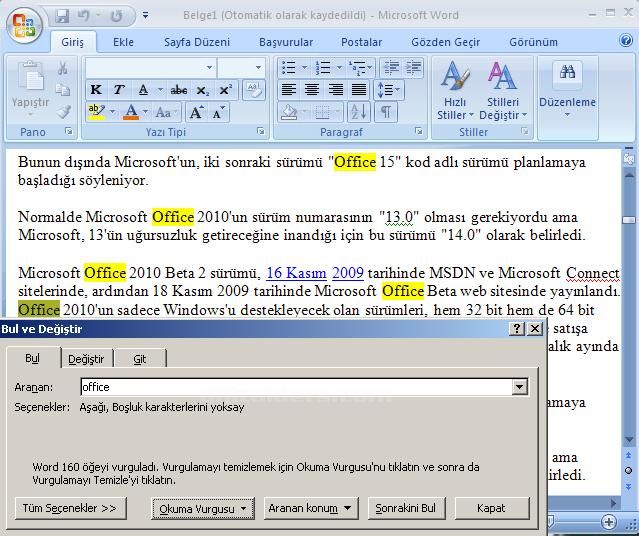Screen dimensions: 639x536
Task: Toggle strikethrough (abc) formatting
Action: click(x=179, y=90)
